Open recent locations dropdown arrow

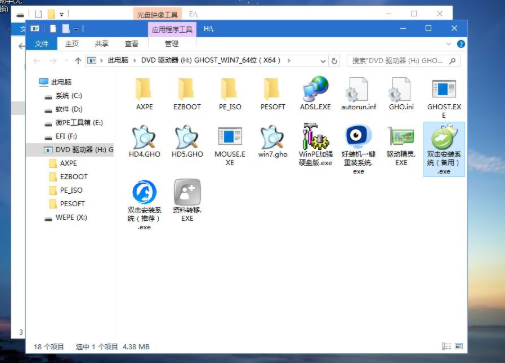(66, 61)
